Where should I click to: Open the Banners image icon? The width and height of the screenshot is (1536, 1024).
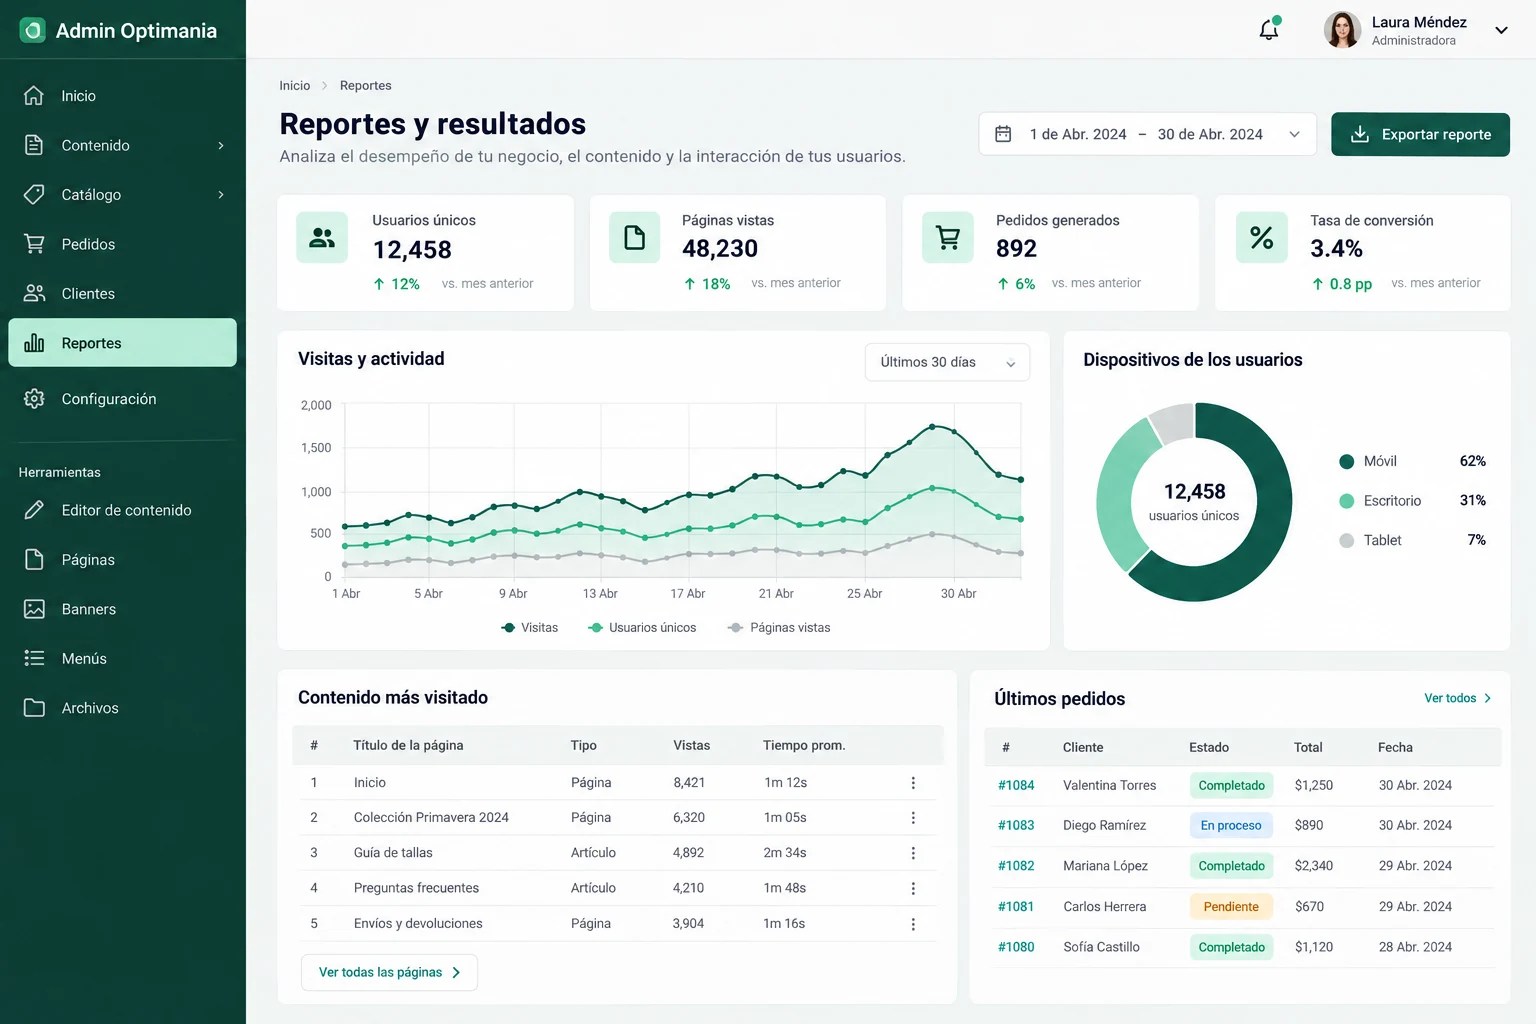click(x=34, y=608)
